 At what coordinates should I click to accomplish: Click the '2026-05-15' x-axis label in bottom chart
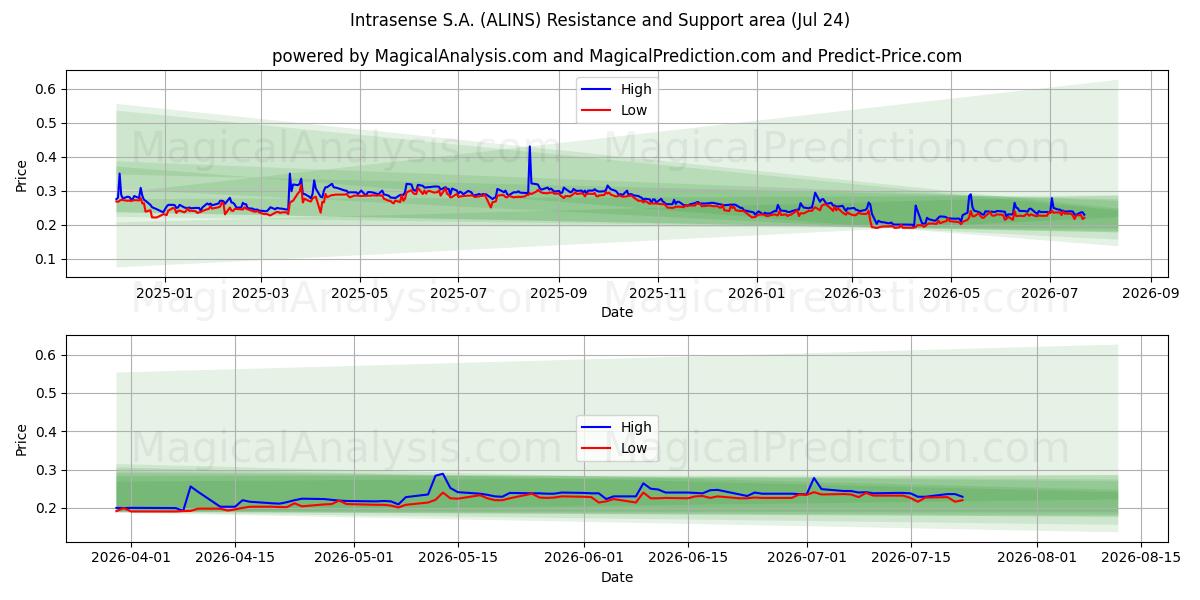pos(459,558)
